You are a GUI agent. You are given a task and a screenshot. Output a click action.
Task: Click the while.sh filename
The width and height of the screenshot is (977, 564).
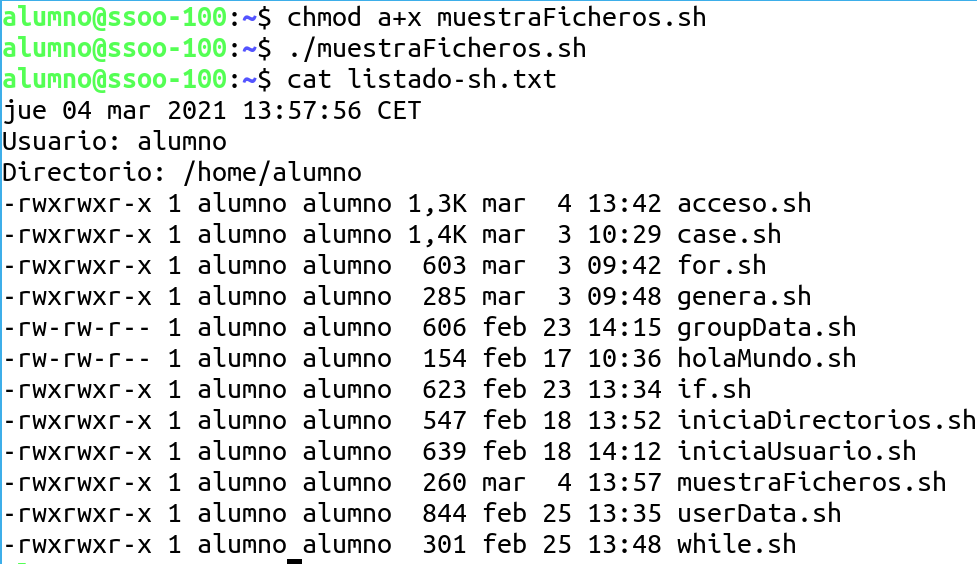(736, 545)
